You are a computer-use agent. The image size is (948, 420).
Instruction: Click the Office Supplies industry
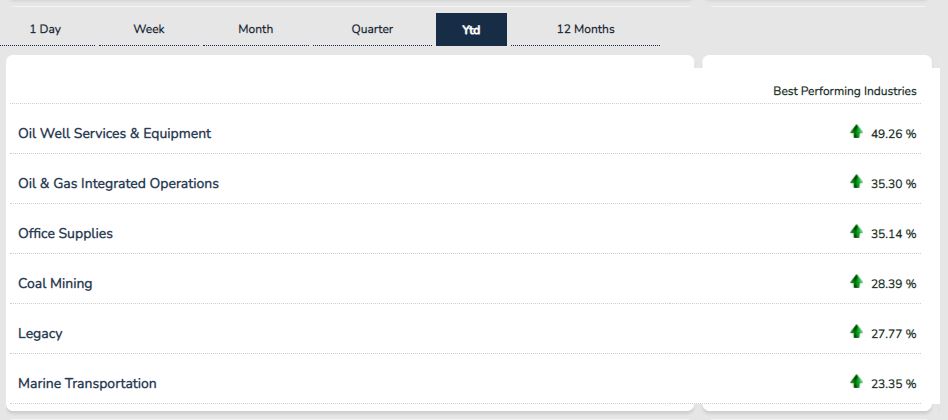click(65, 233)
